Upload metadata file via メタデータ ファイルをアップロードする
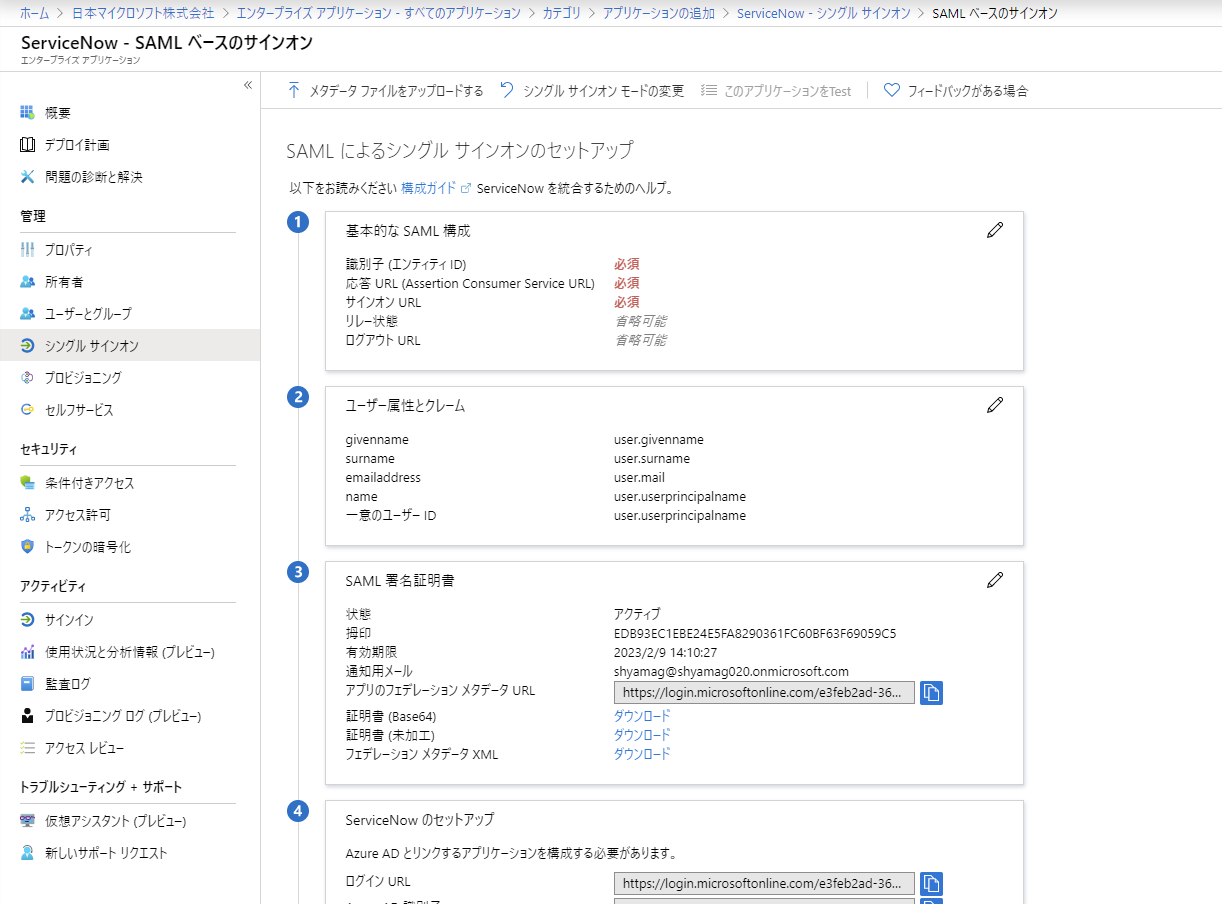Screen dimensions: 1222x904 pos(385,91)
